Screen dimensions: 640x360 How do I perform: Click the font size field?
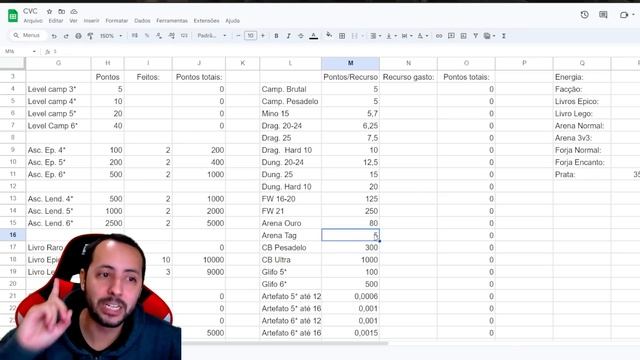[x=250, y=36]
